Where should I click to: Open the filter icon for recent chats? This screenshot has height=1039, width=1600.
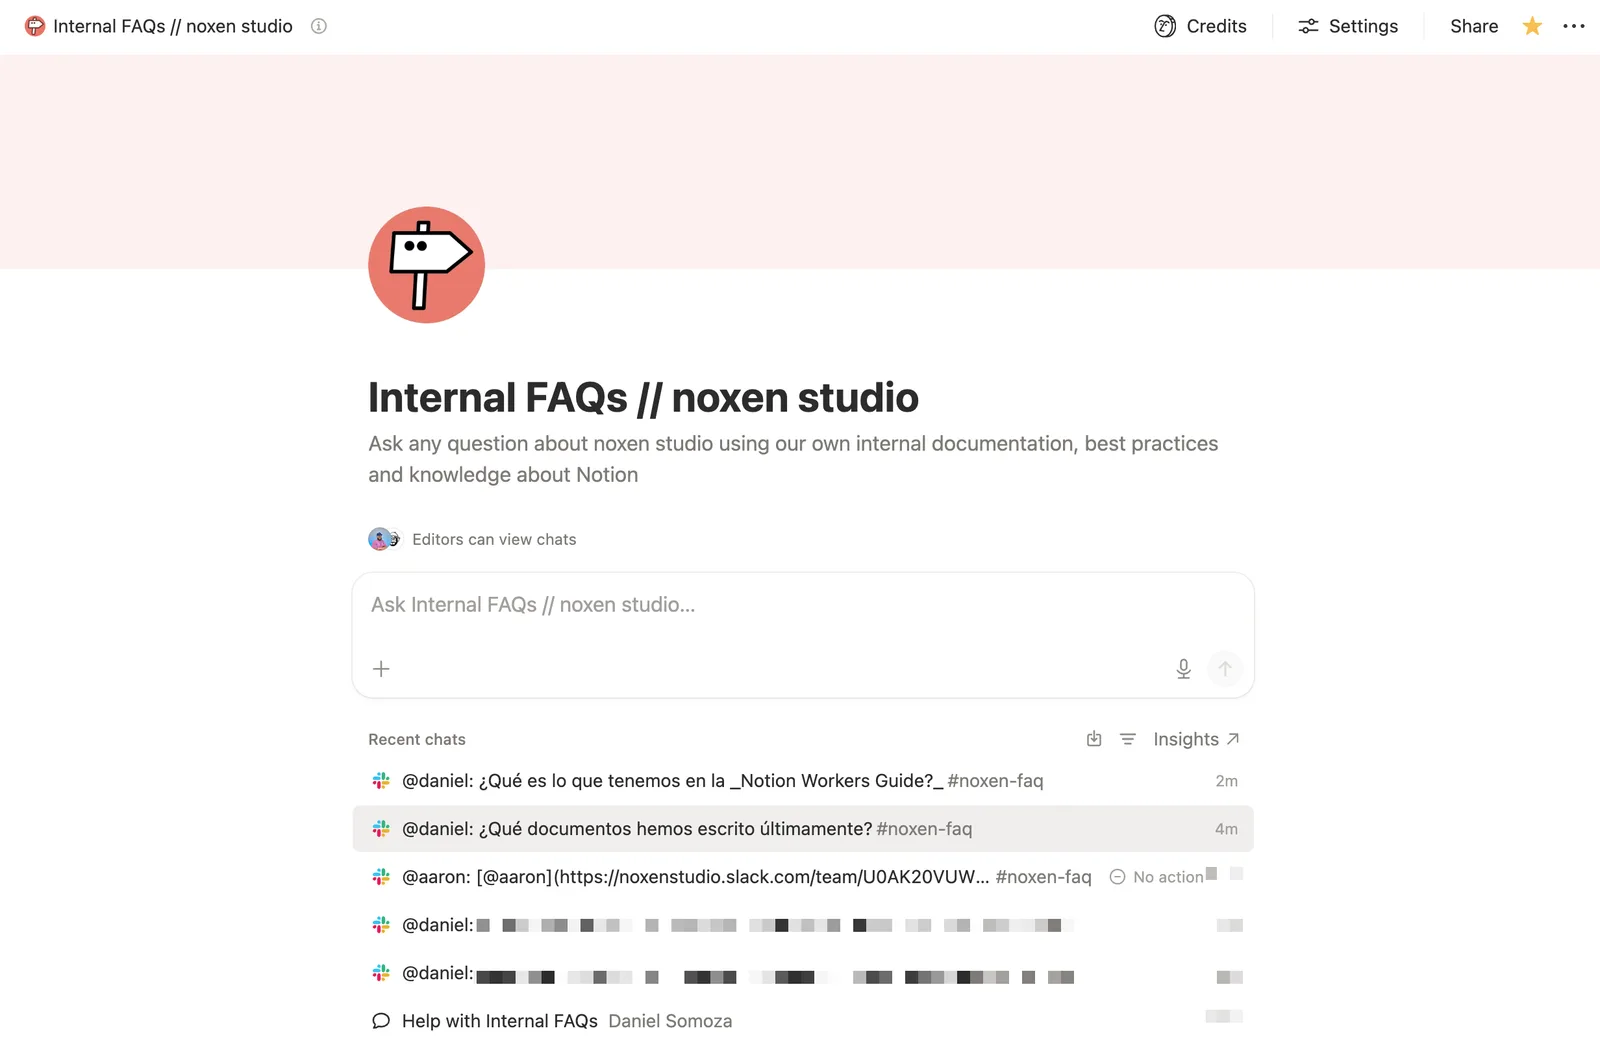(1128, 739)
